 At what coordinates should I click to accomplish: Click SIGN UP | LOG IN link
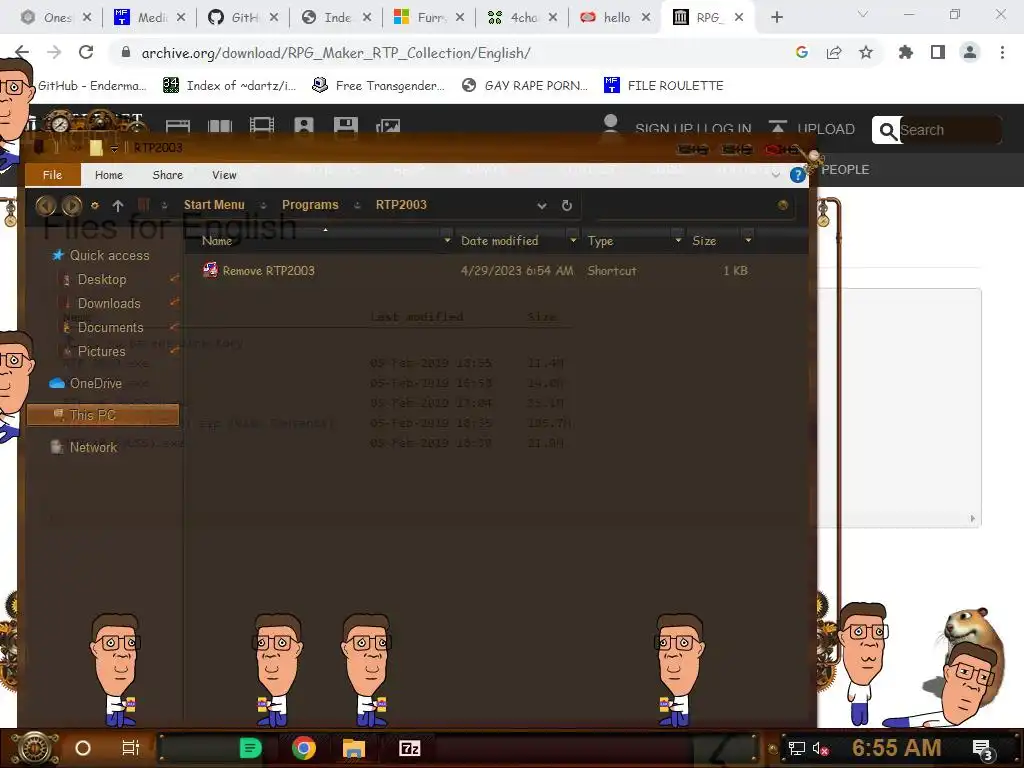[x=693, y=129]
